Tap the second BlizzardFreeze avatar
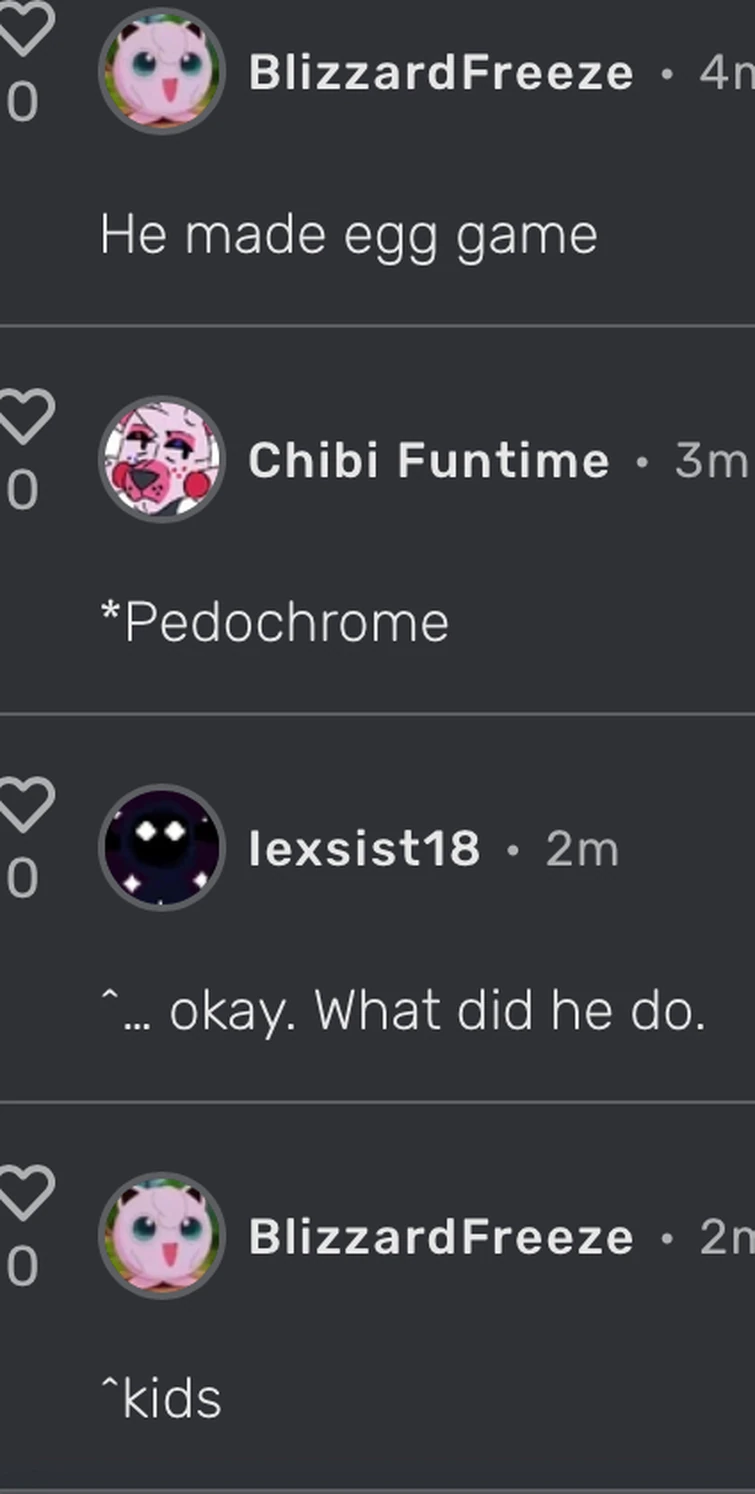The width and height of the screenshot is (755, 1494). (162, 1236)
